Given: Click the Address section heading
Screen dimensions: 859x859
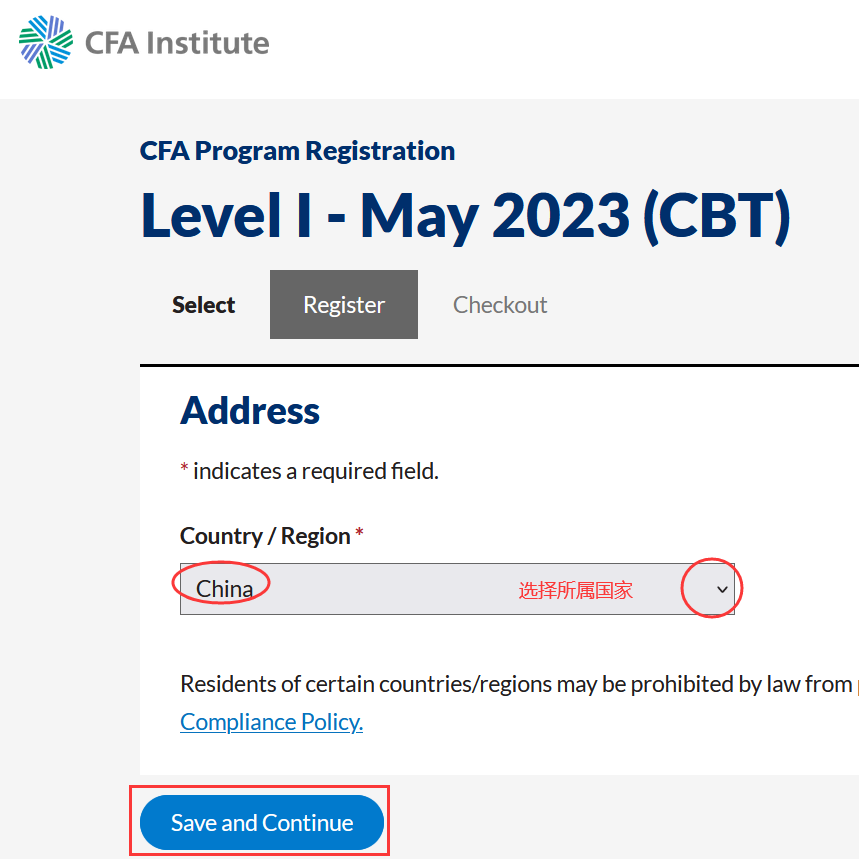Looking at the screenshot, I should tap(250, 410).
